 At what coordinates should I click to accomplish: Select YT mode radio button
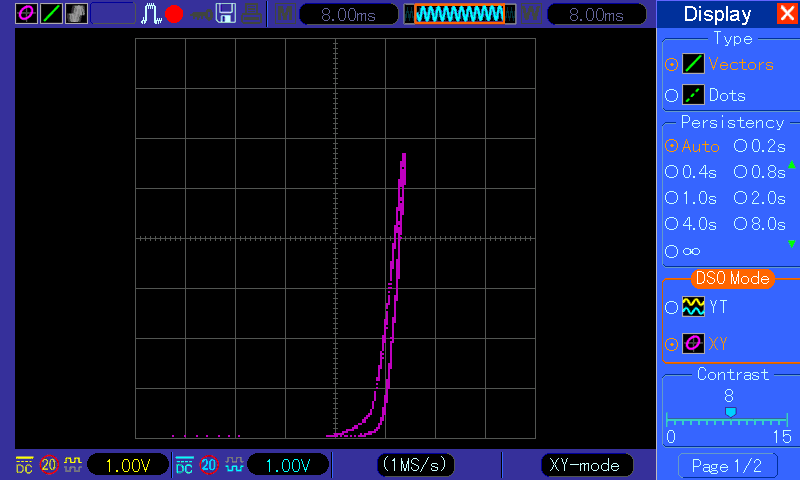tap(671, 308)
